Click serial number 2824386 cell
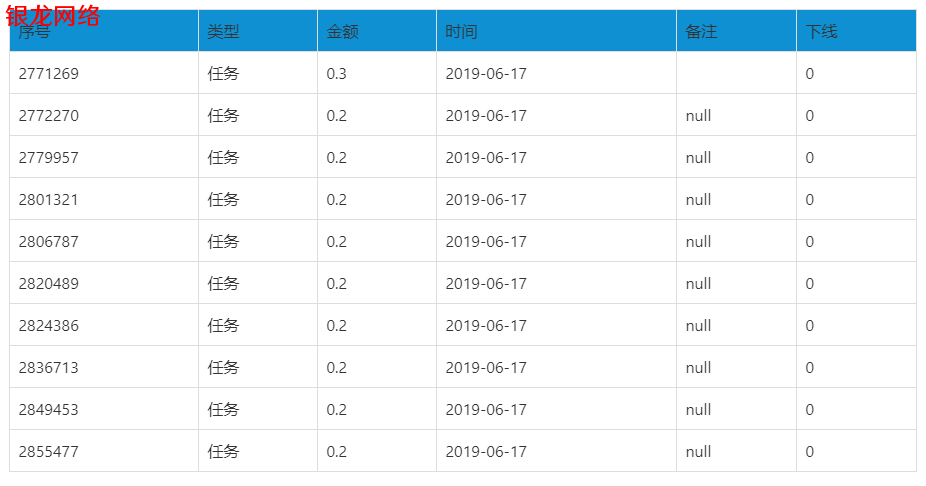 (104, 325)
